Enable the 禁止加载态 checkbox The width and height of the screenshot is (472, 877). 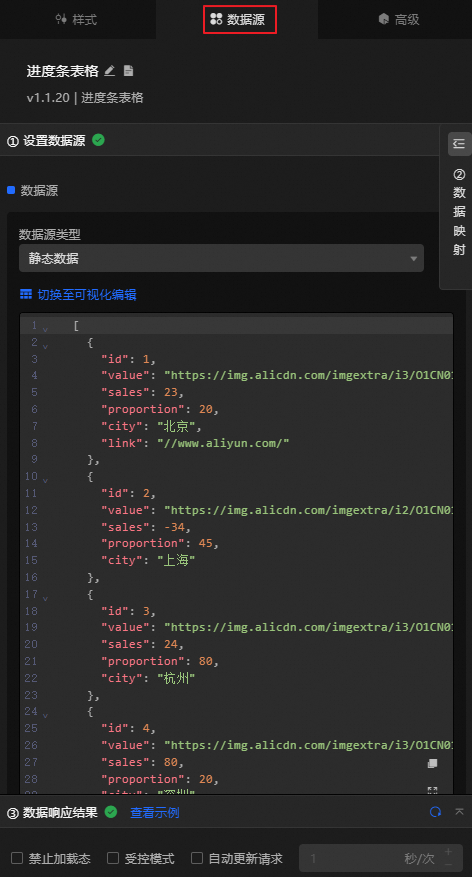(x=17, y=858)
